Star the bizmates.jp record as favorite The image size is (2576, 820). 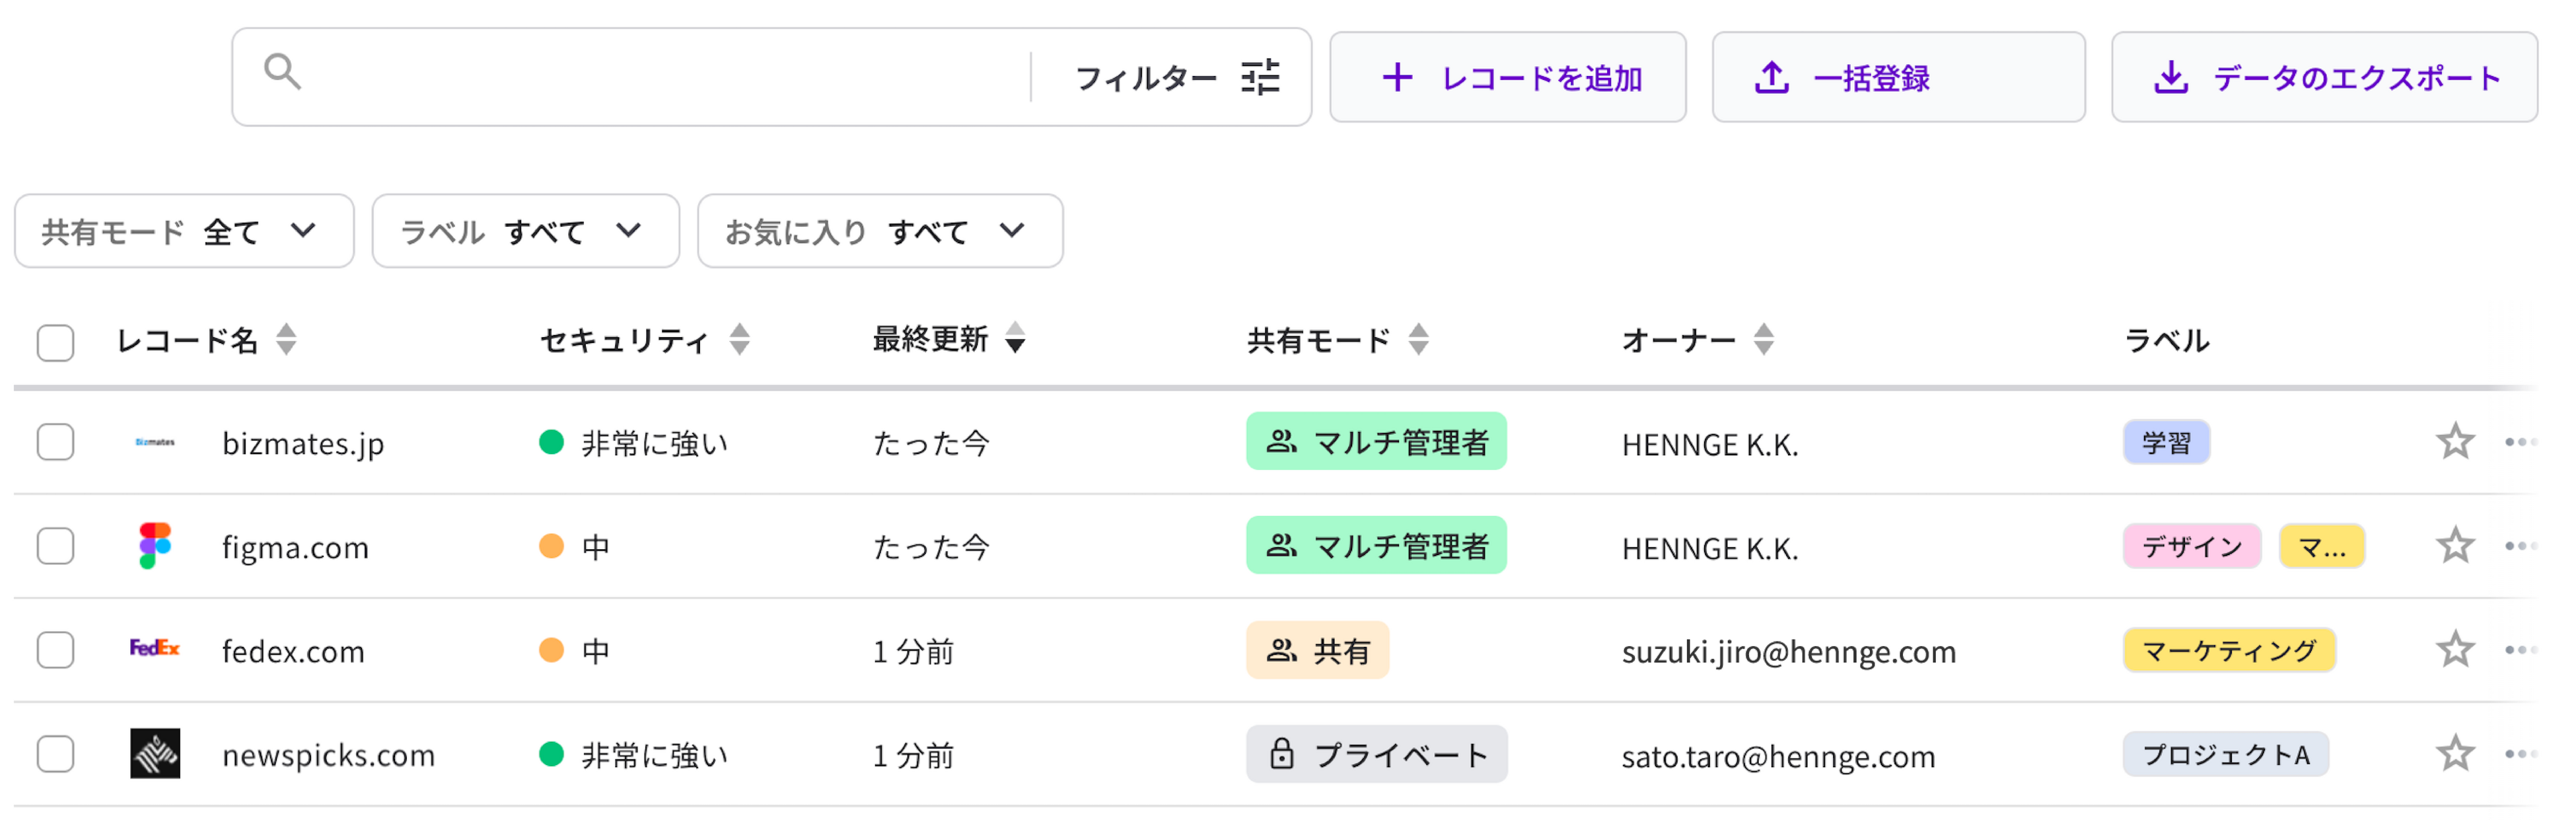coord(2454,441)
